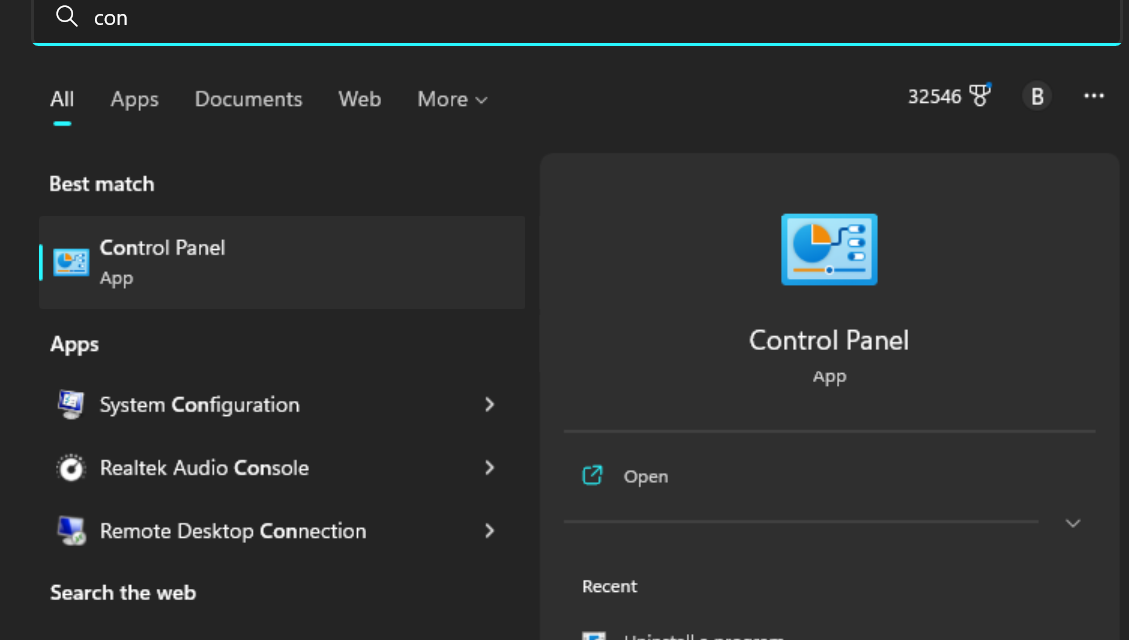Switch to the All results tab
Screen dimensions: 1129x640
(62, 99)
